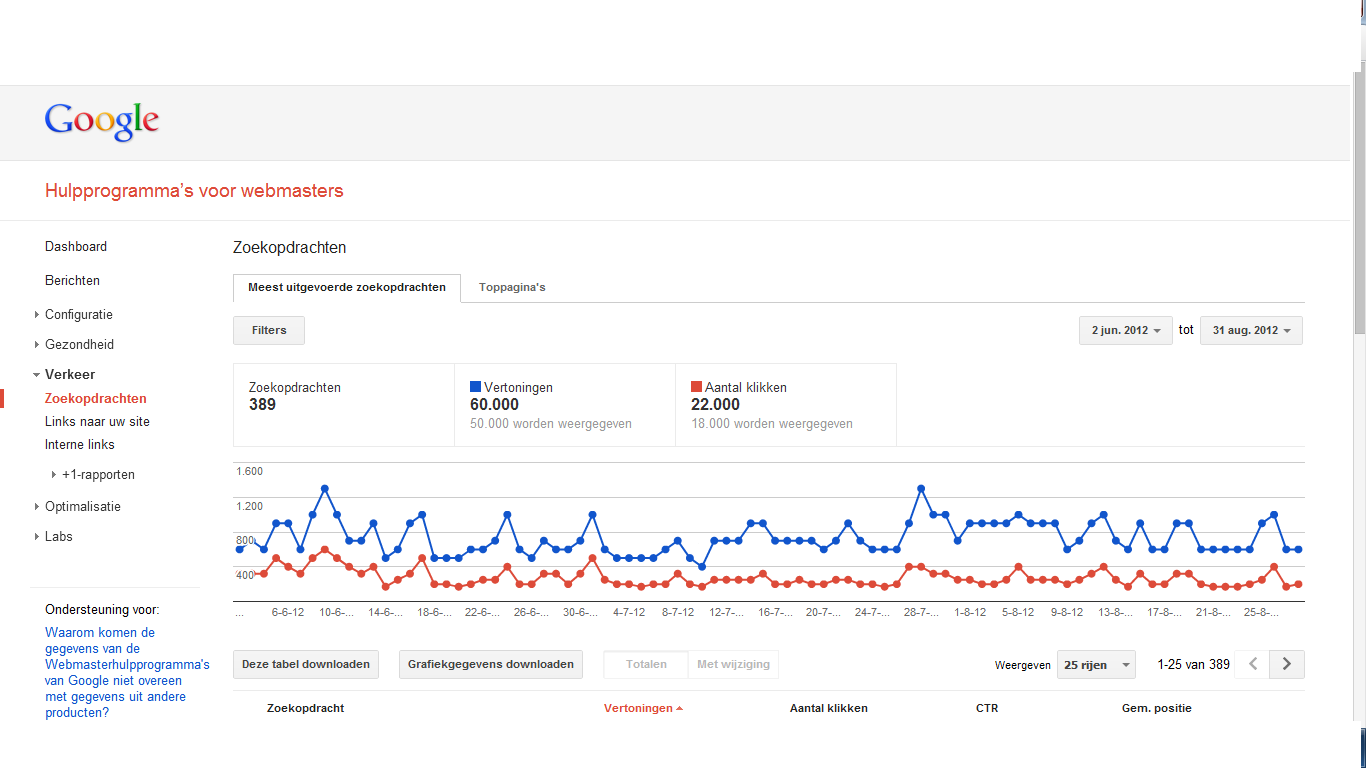The image size is (1366, 768).
Task: Open the Hulpprogramma's voor webmasters link
Action: click(194, 191)
